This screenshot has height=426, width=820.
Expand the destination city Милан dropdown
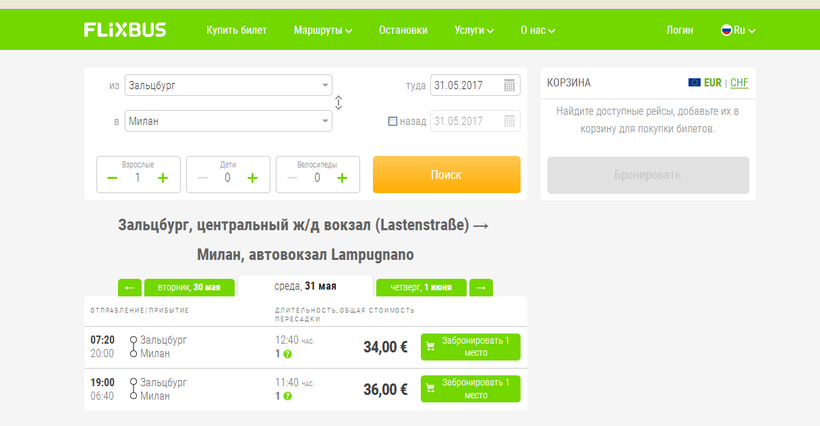click(x=325, y=121)
